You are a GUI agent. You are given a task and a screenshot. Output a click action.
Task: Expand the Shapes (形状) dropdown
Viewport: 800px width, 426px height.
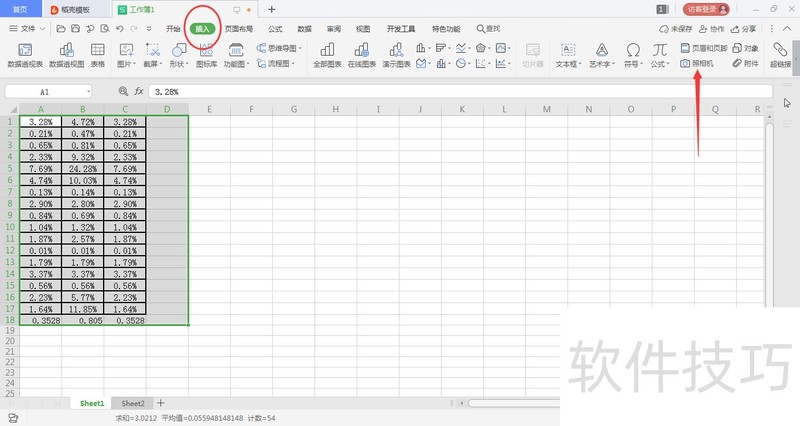click(x=187, y=64)
